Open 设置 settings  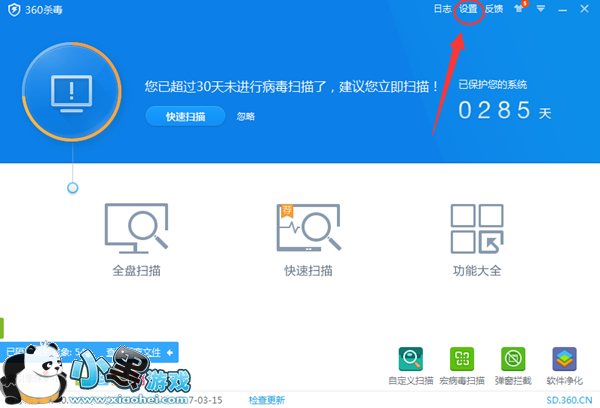pos(468,9)
